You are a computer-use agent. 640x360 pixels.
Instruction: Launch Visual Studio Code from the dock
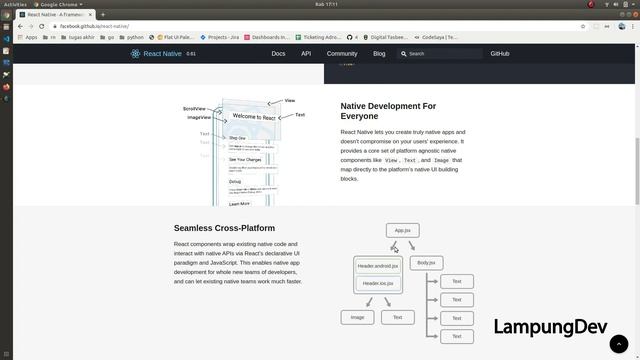pos(6,39)
